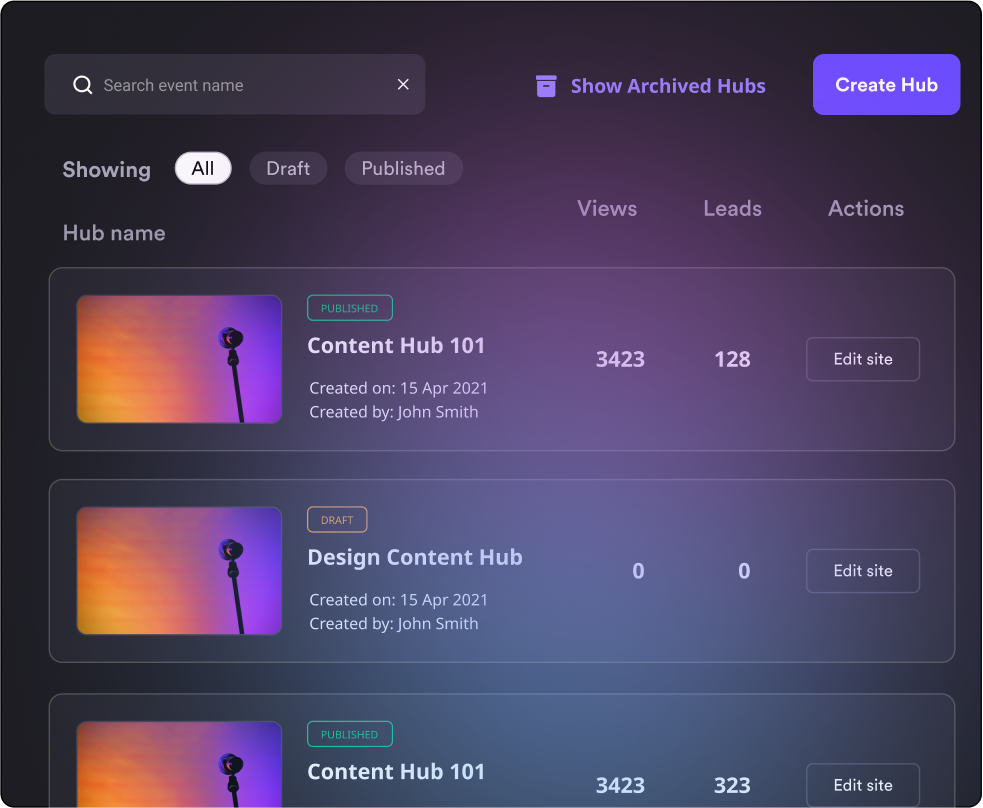Open the Design Content Hub title
The image size is (983, 808).
415,557
